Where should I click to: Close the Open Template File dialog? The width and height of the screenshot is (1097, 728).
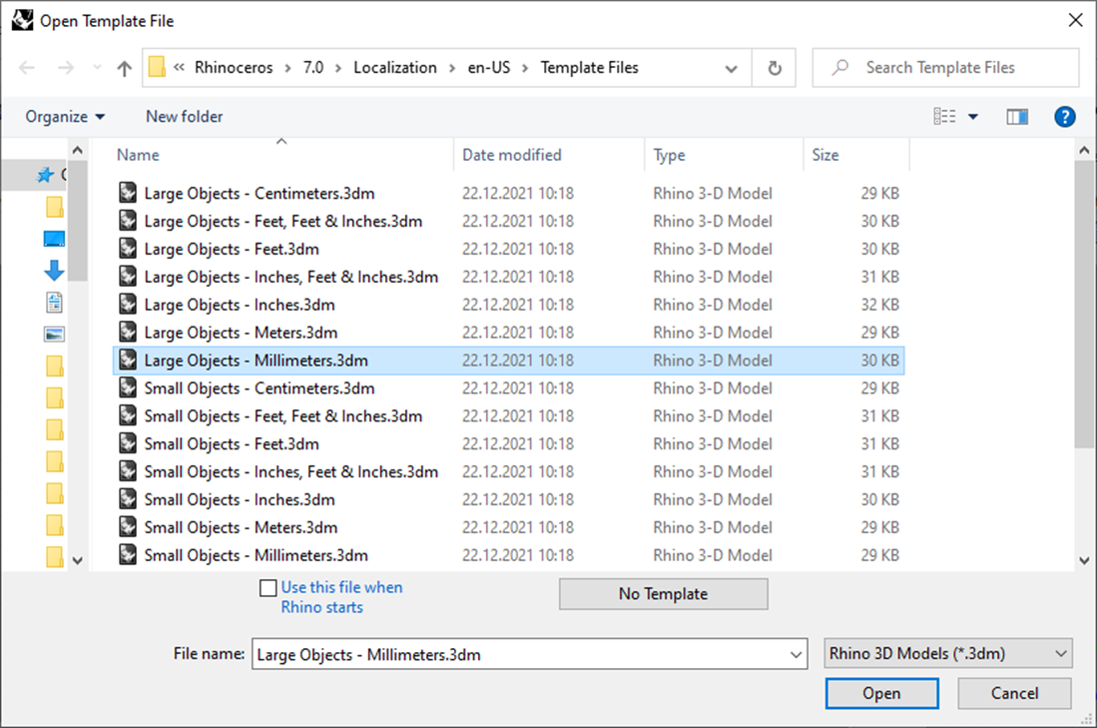point(1076,20)
